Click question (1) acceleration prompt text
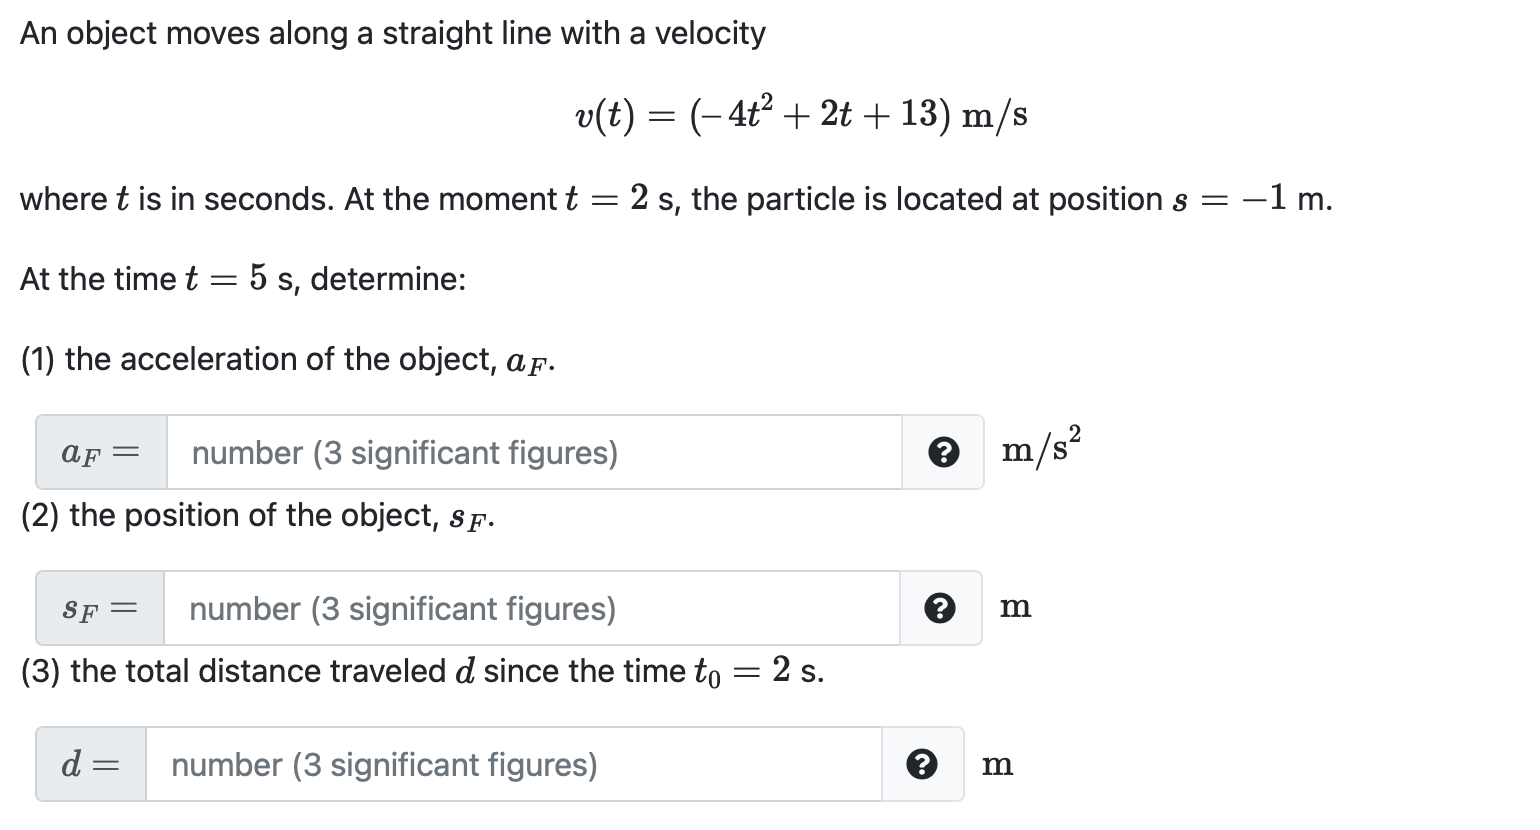The image size is (1540, 830). point(288,360)
